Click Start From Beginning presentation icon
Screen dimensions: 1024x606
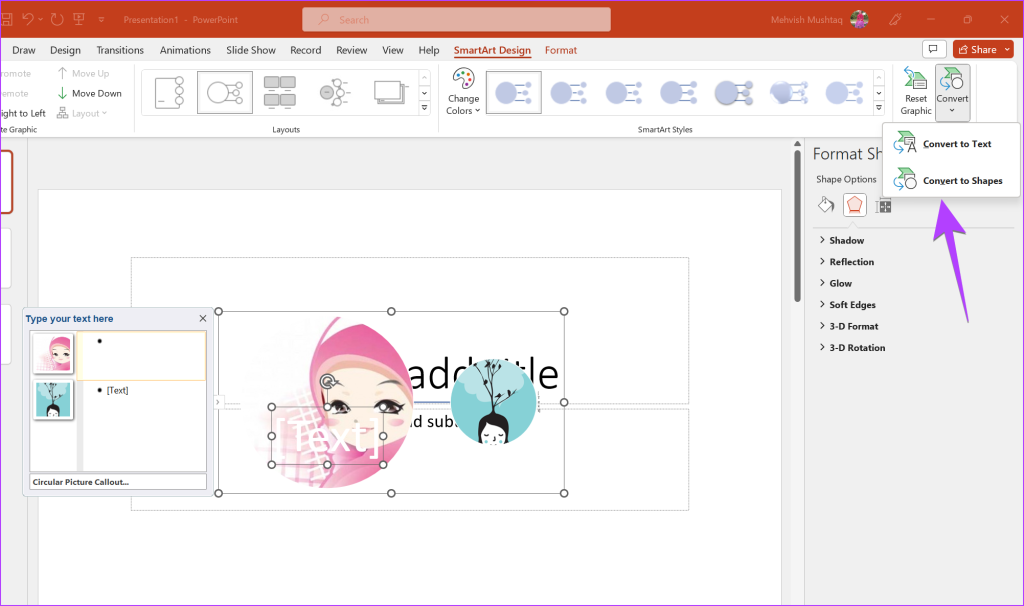coord(79,19)
